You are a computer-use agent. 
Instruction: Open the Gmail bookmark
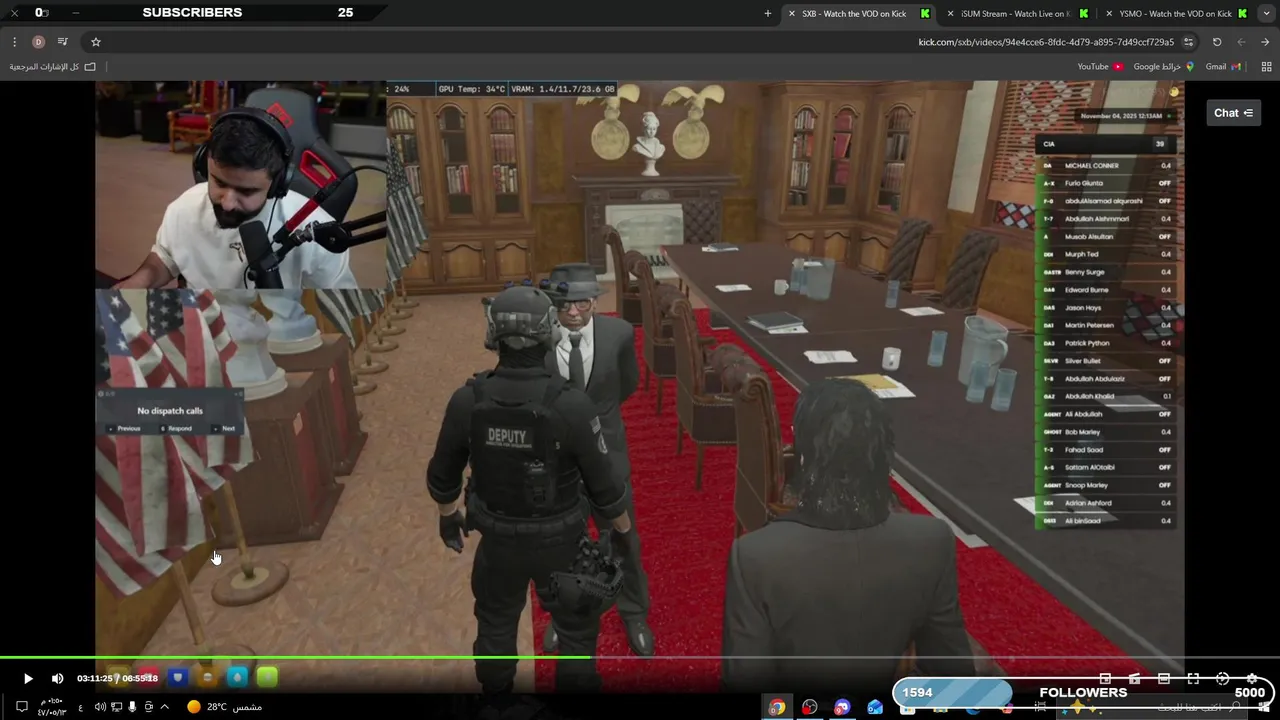click(1223, 67)
